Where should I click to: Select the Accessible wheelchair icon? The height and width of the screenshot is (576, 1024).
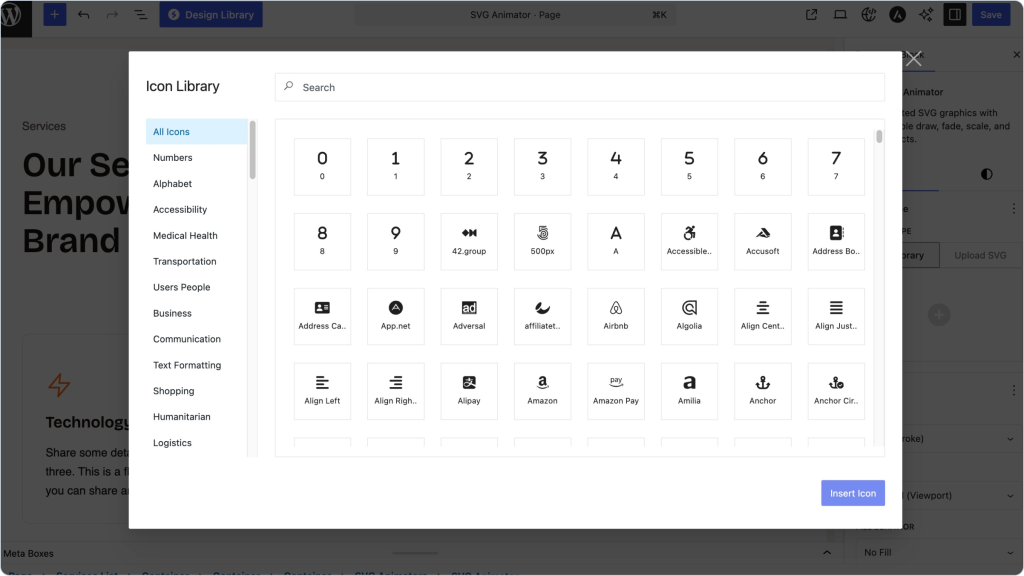pyautogui.click(x=689, y=242)
